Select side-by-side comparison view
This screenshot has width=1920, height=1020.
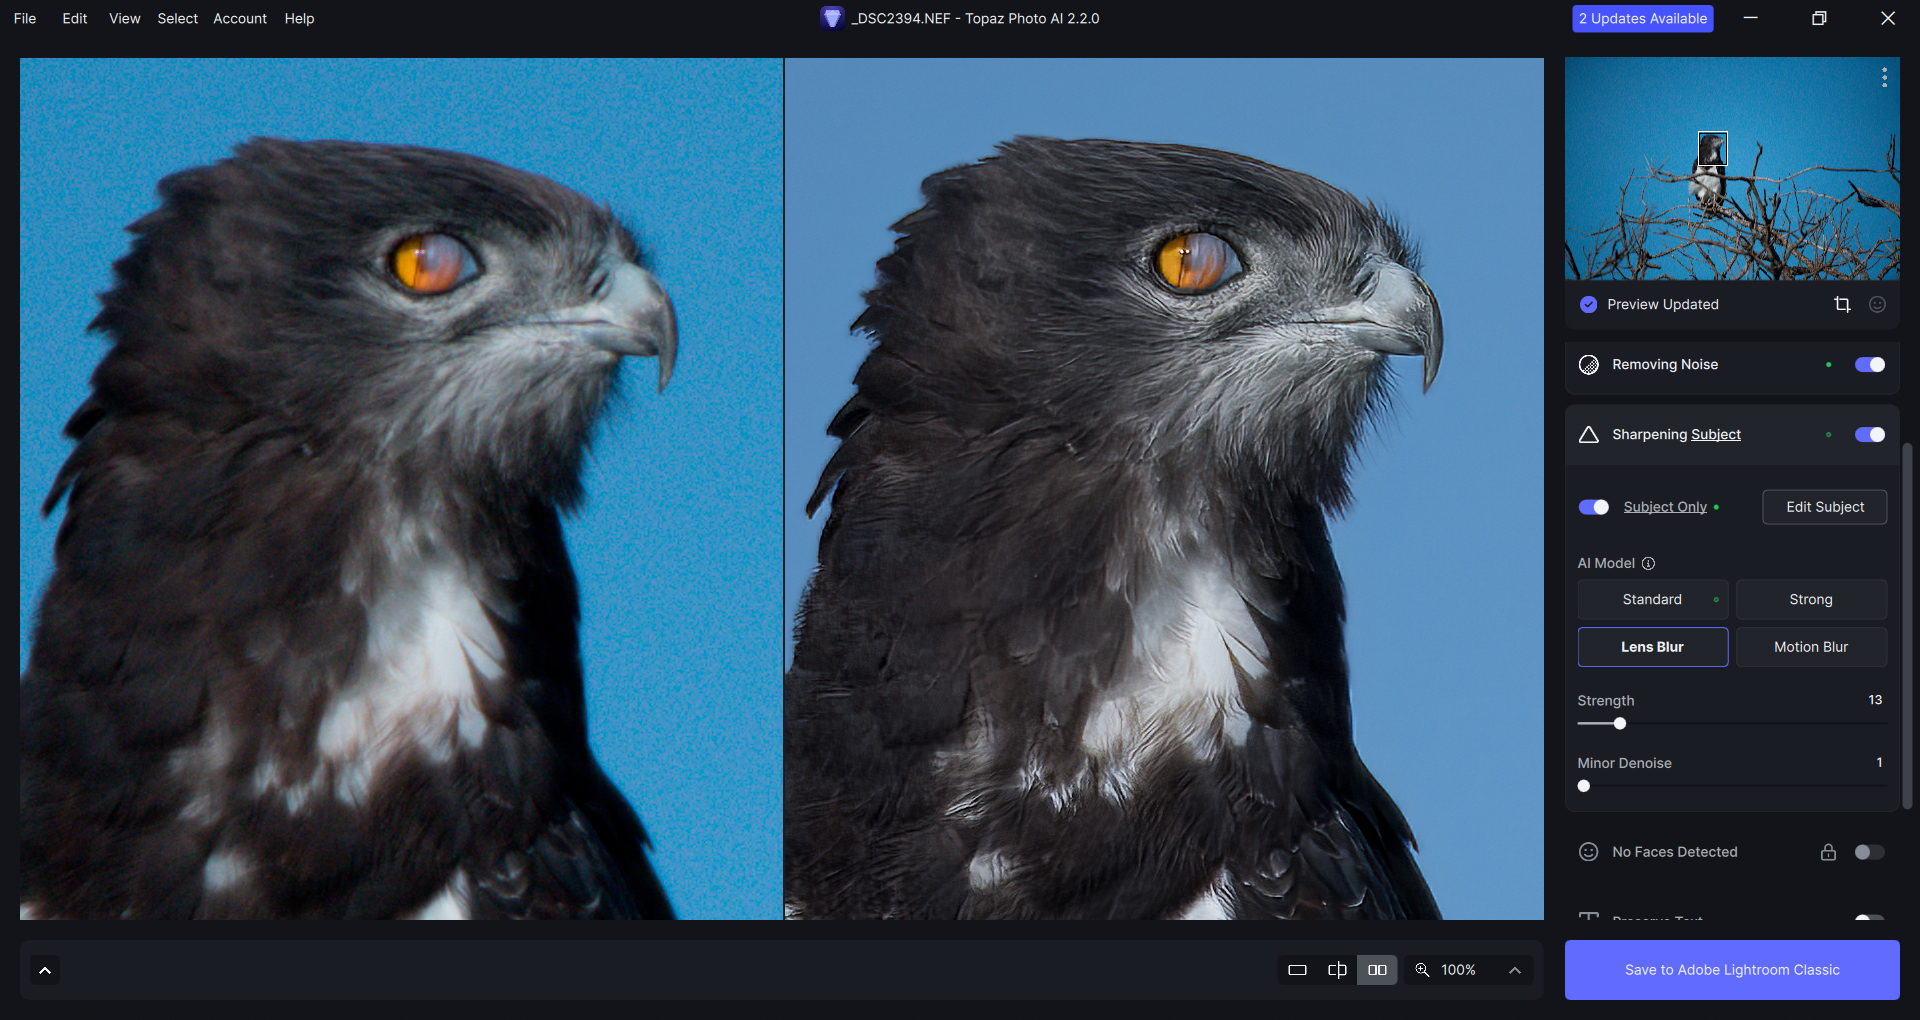pos(1377,970)
